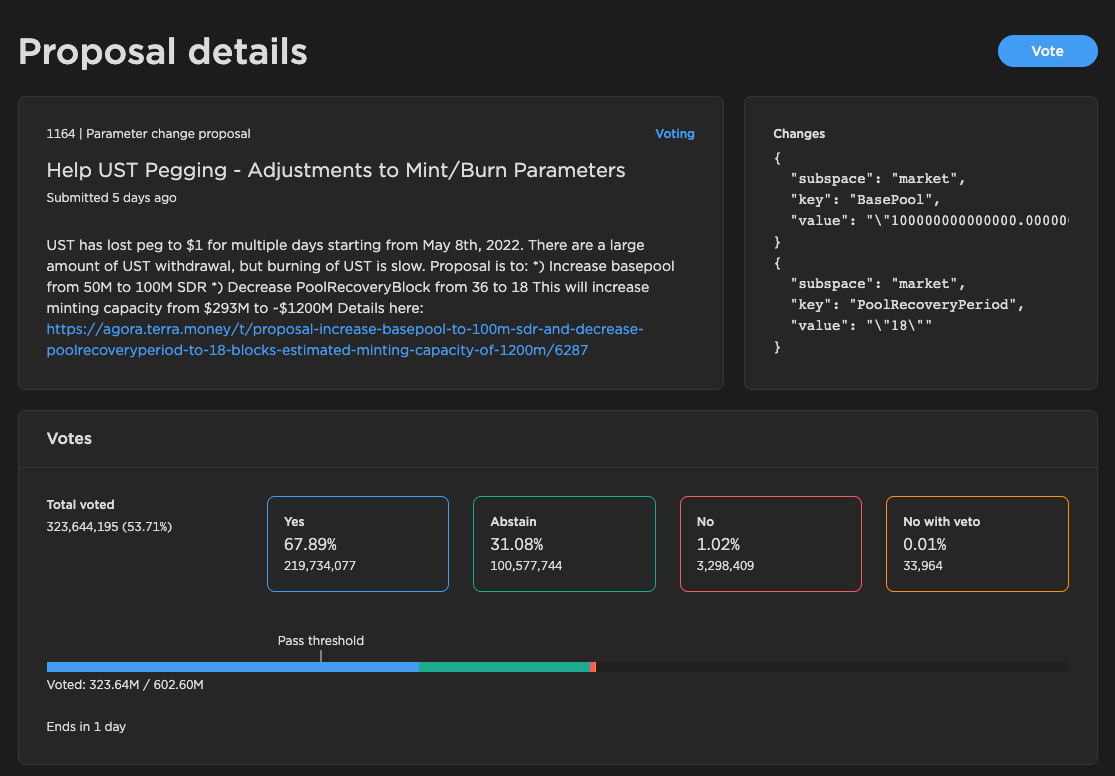
Task: Click the Voting status label
Action: tap(674, 134)
